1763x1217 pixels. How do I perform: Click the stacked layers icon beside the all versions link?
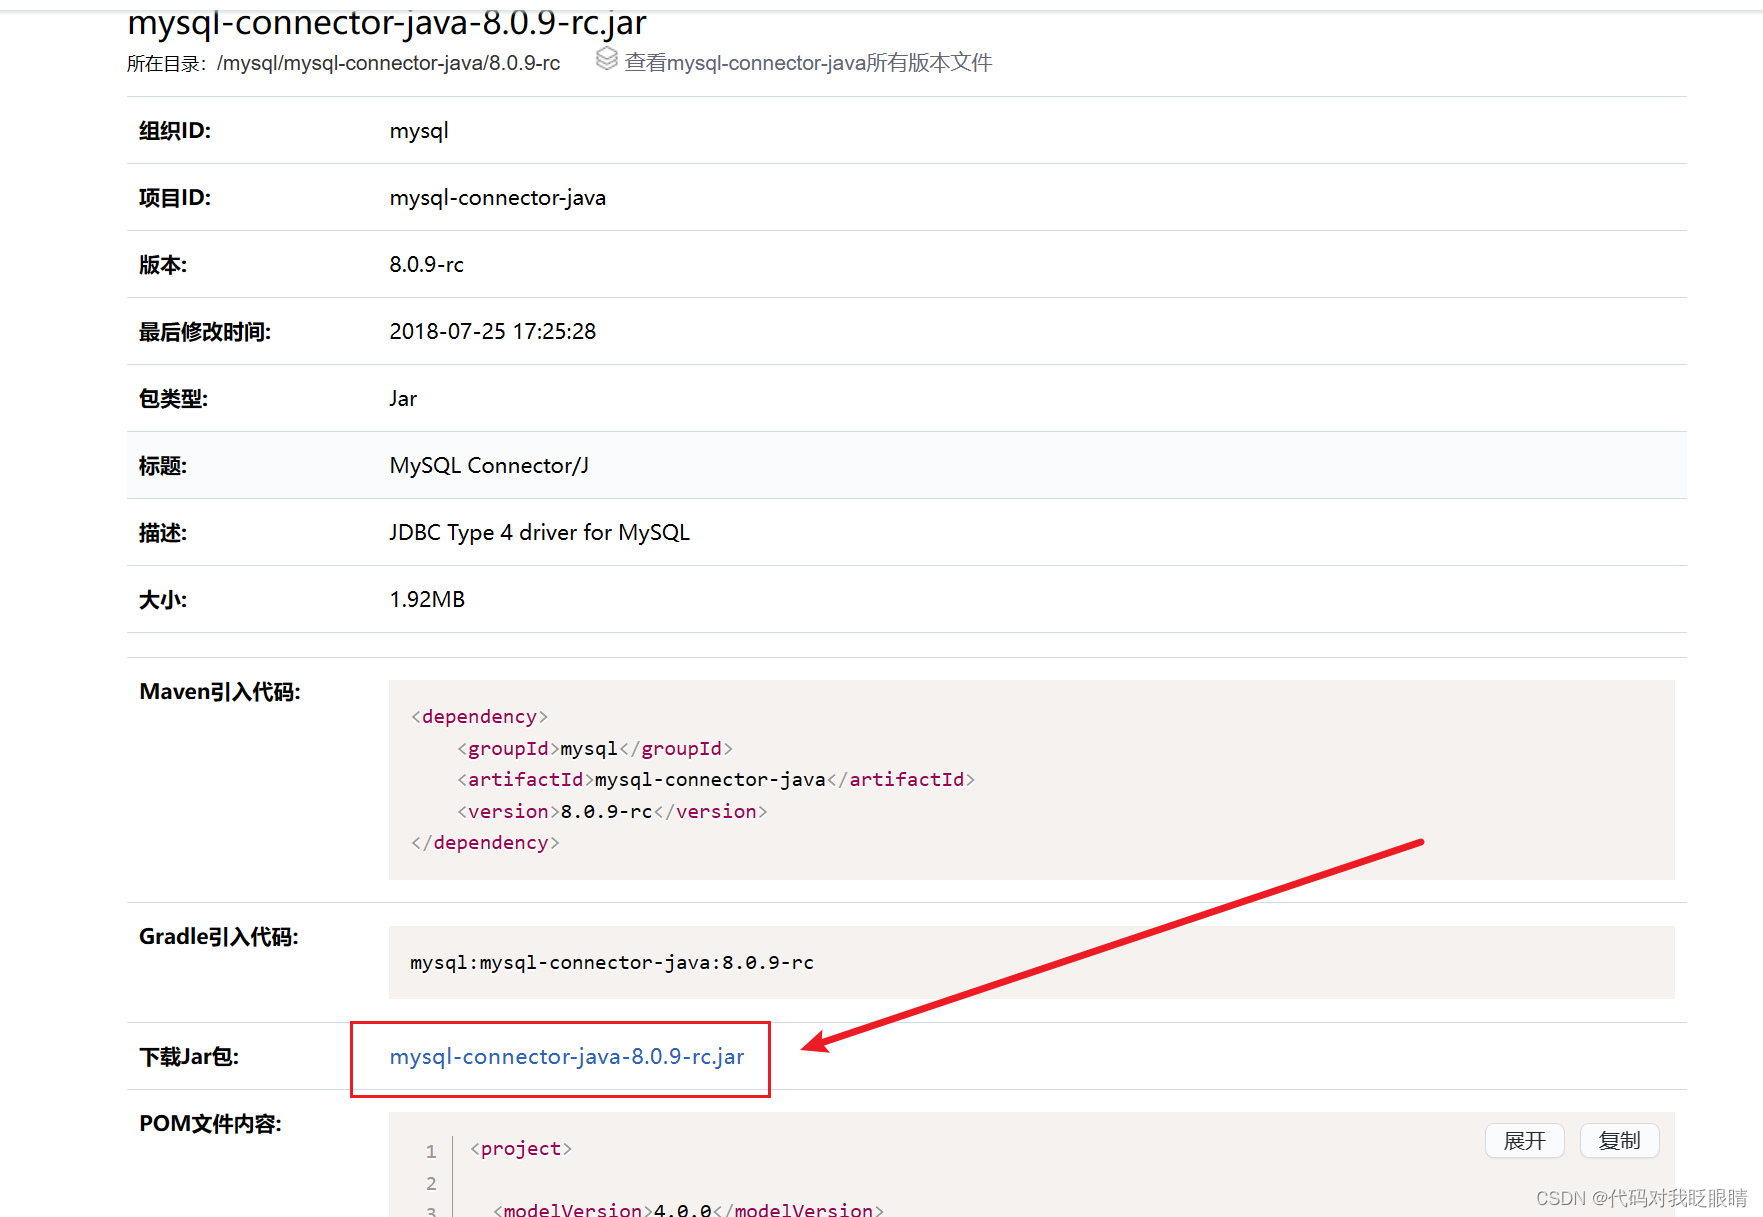(606, 60)
